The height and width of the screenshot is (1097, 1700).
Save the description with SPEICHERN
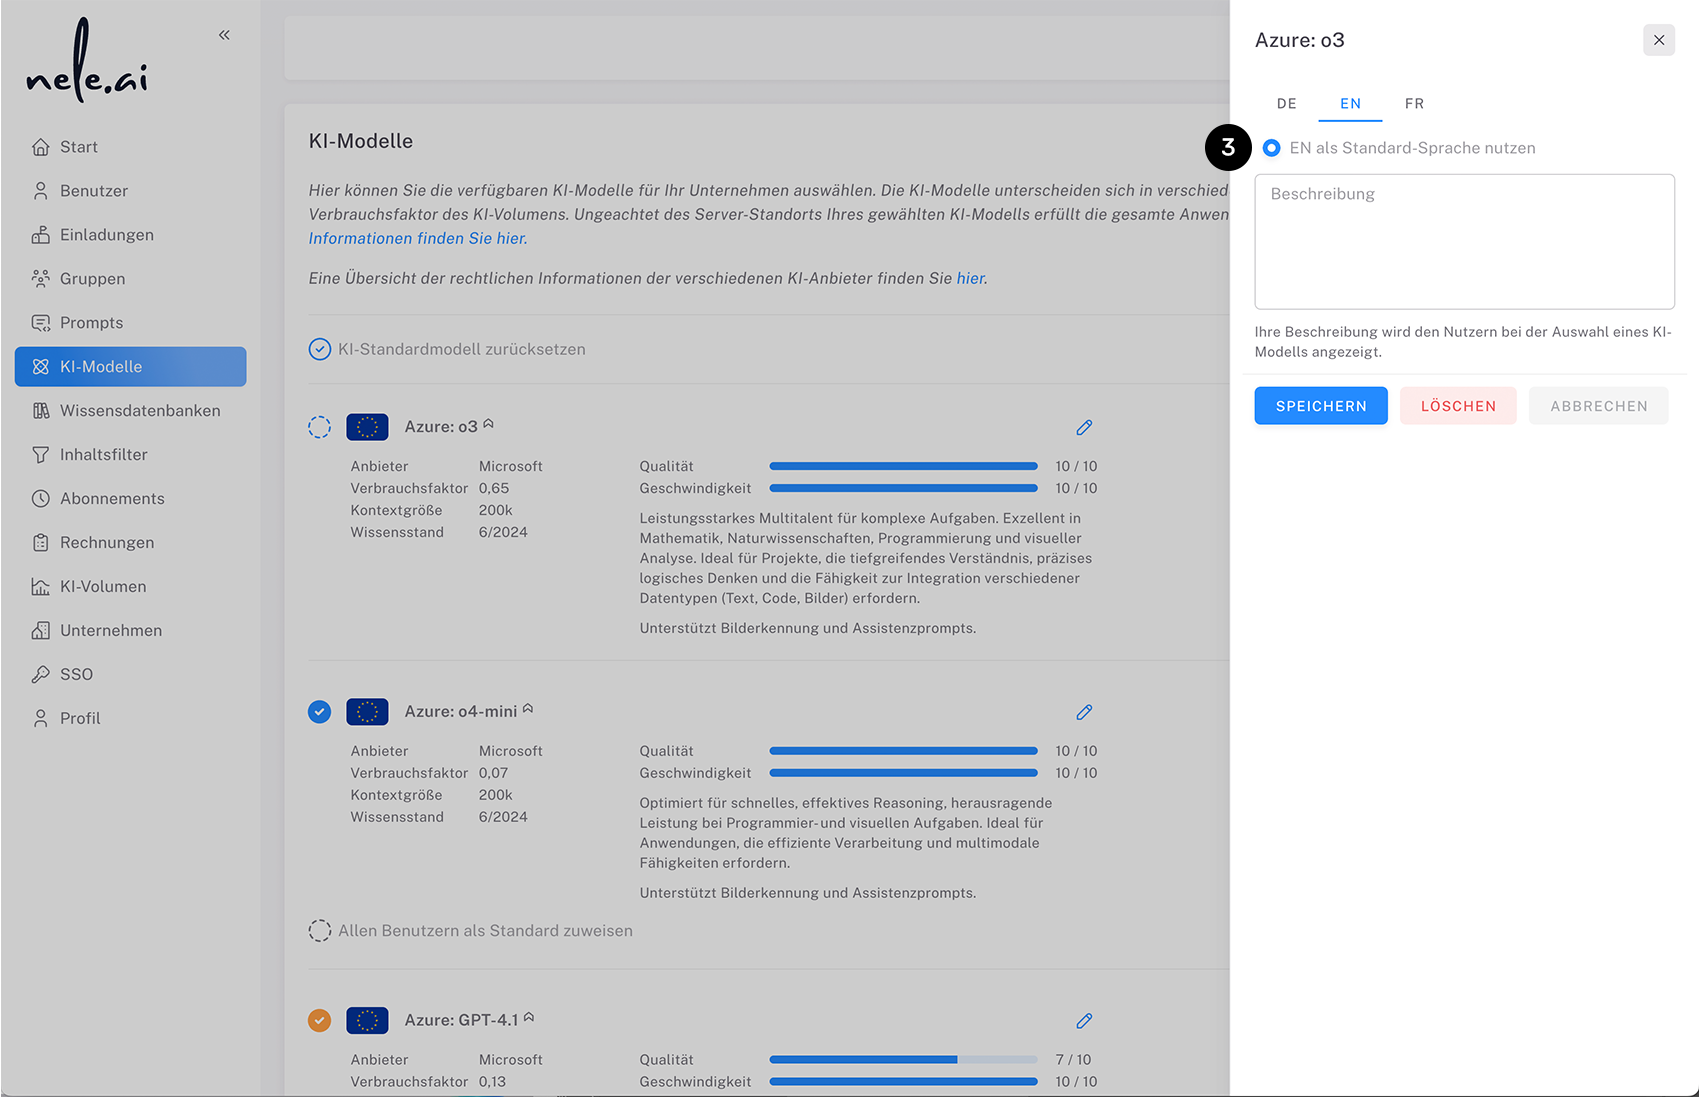[x=1320, y=405]
